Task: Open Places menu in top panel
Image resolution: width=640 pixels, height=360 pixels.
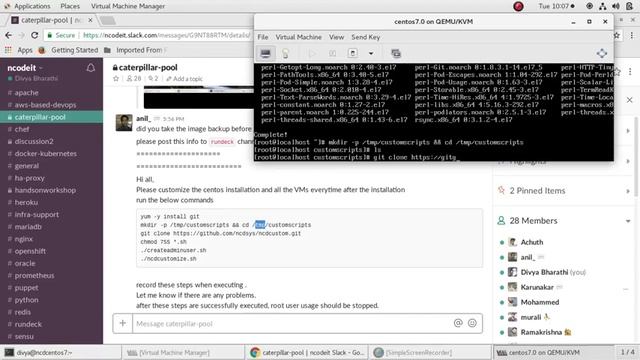Action: tap(70, 6)
